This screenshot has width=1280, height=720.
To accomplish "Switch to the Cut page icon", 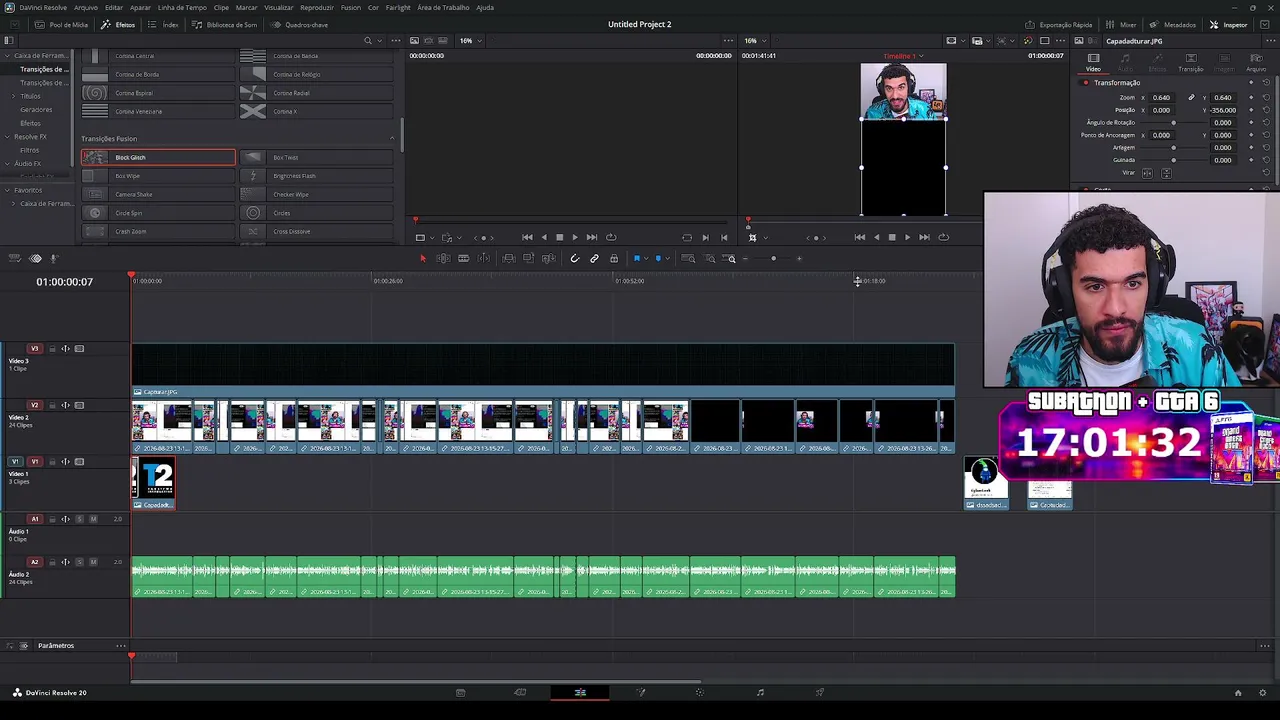I will [x=520, y=692].
